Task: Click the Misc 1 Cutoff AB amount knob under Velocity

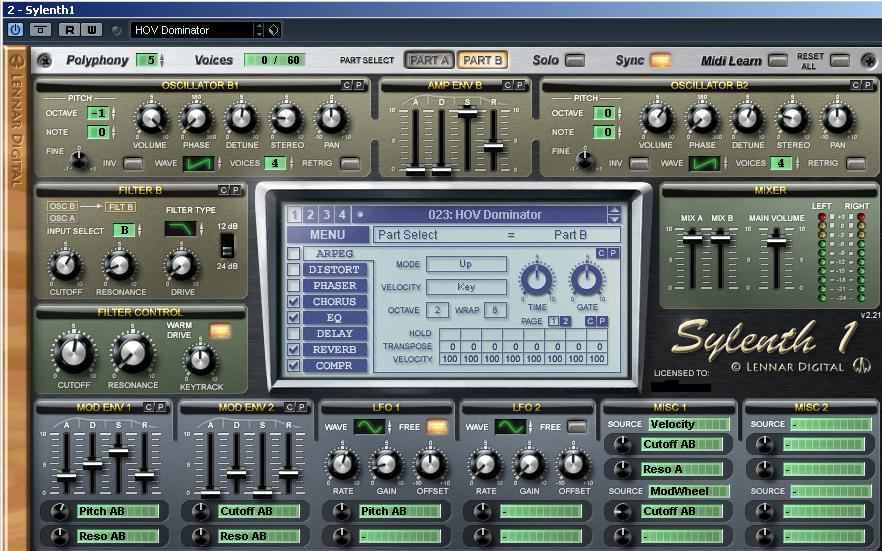Action: coord(622,445)
